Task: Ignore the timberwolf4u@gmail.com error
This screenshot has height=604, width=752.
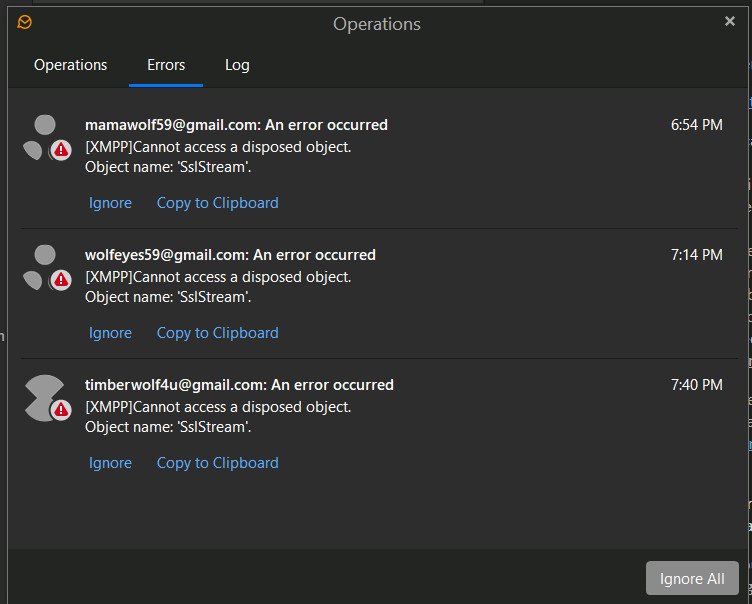Action: pos(110,463)
